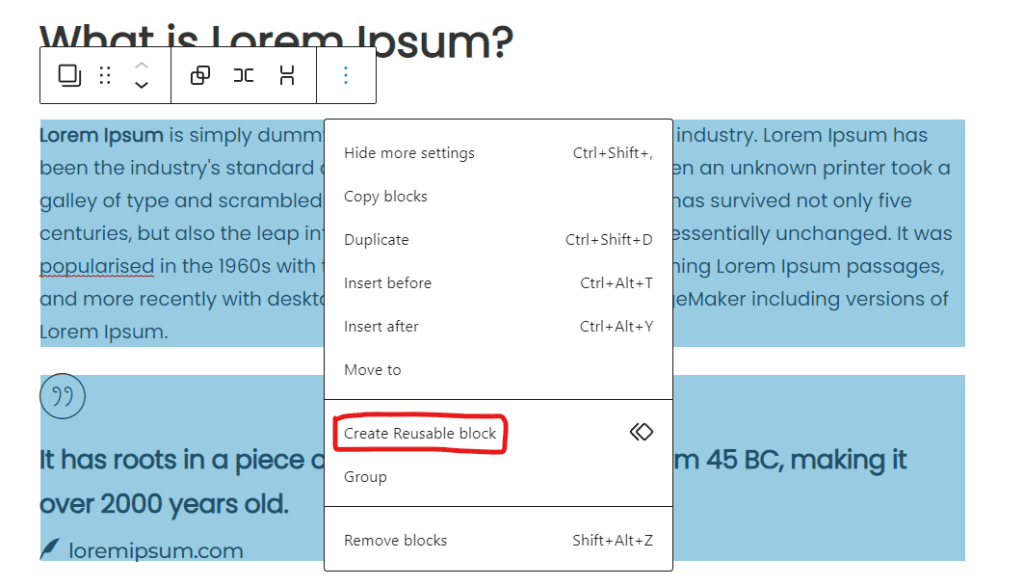Select Hide more settings
The height and width of the screenshot is (586, 1024).
click(x=498, y=153)
